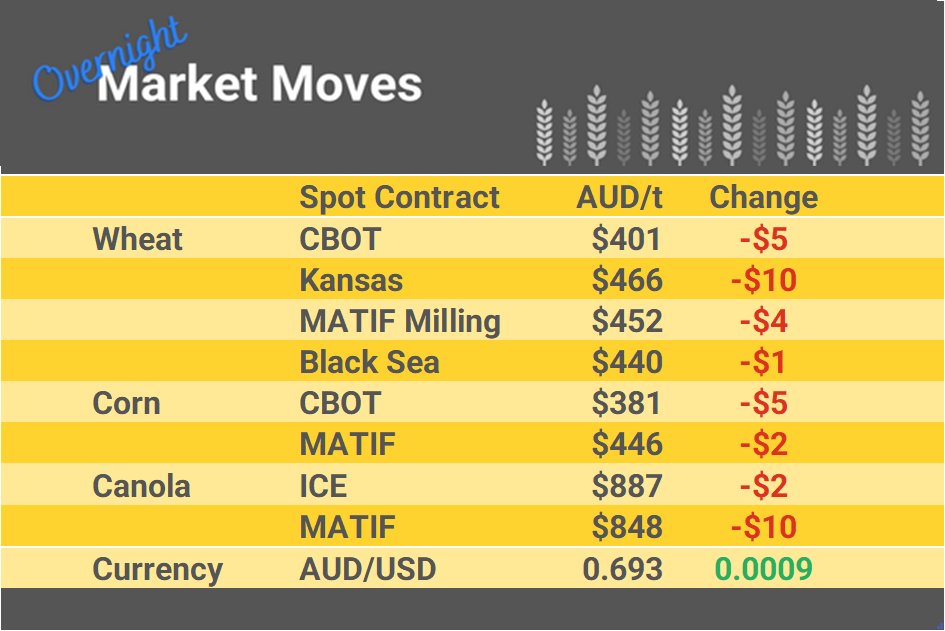Select the "Kansas" wheat contract cell
Screen dimensions: 945x631
(351, 280)
